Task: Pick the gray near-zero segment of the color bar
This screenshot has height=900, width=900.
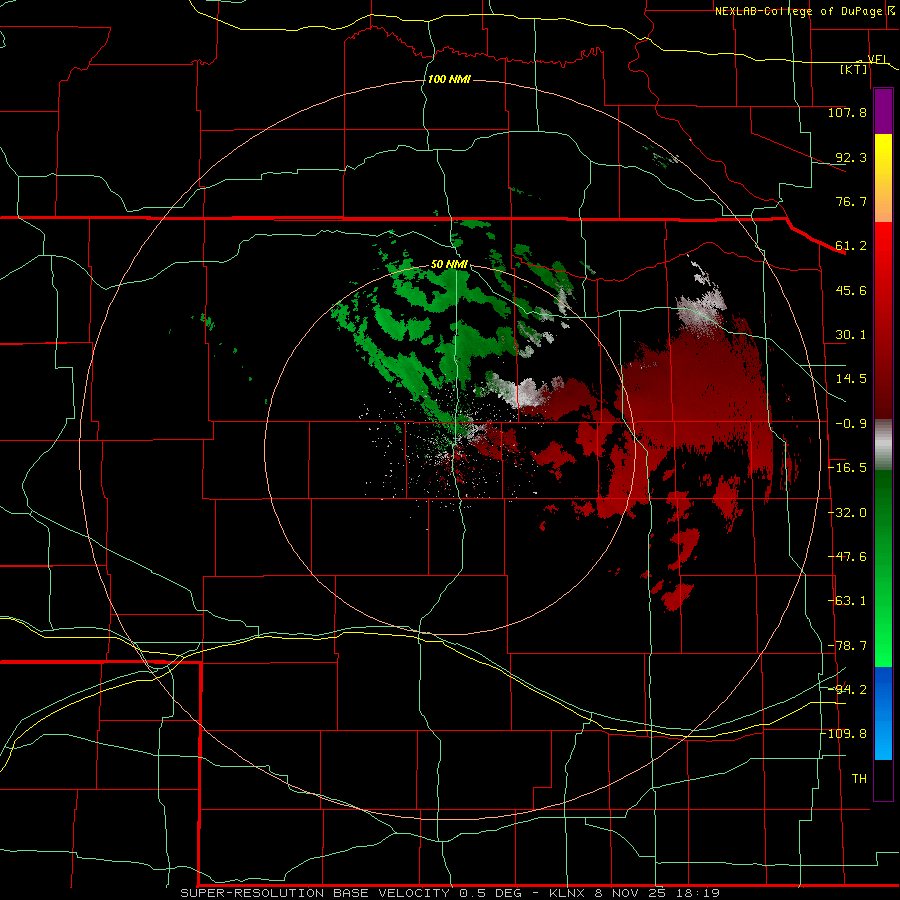Action: tap(883, 445)
